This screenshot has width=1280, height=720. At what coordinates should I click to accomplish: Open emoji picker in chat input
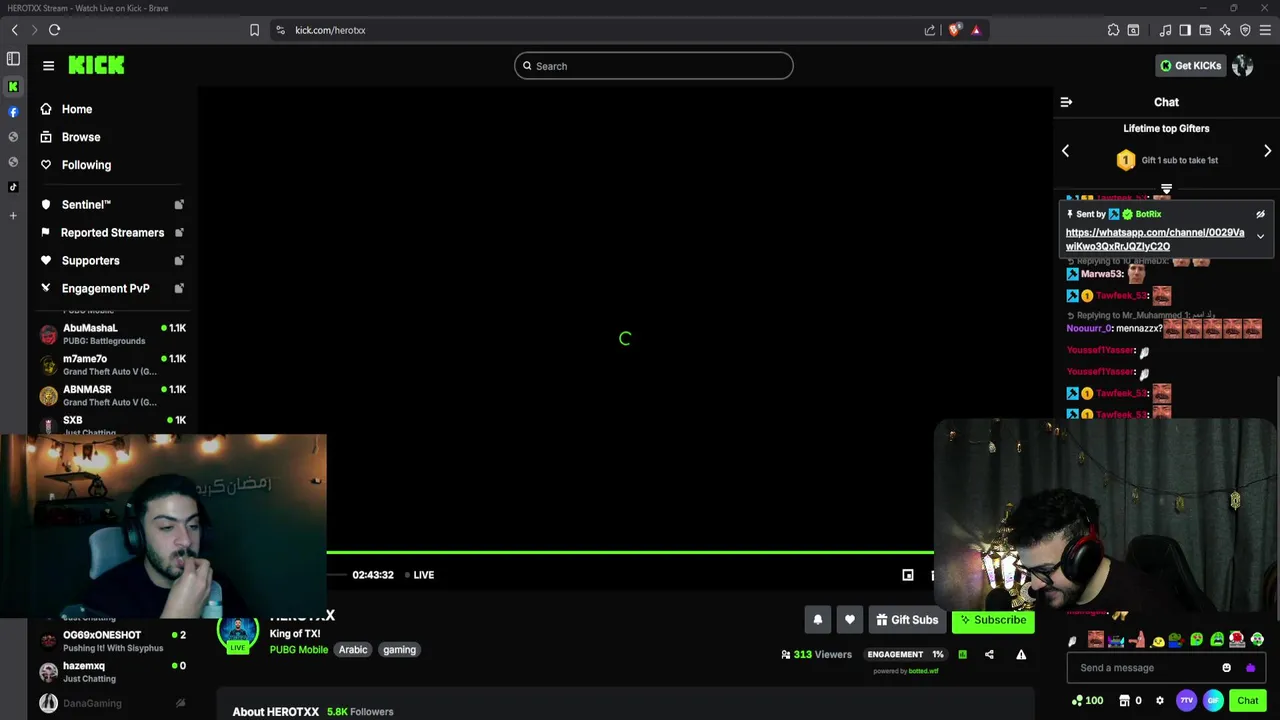[x=1227, y=668]
